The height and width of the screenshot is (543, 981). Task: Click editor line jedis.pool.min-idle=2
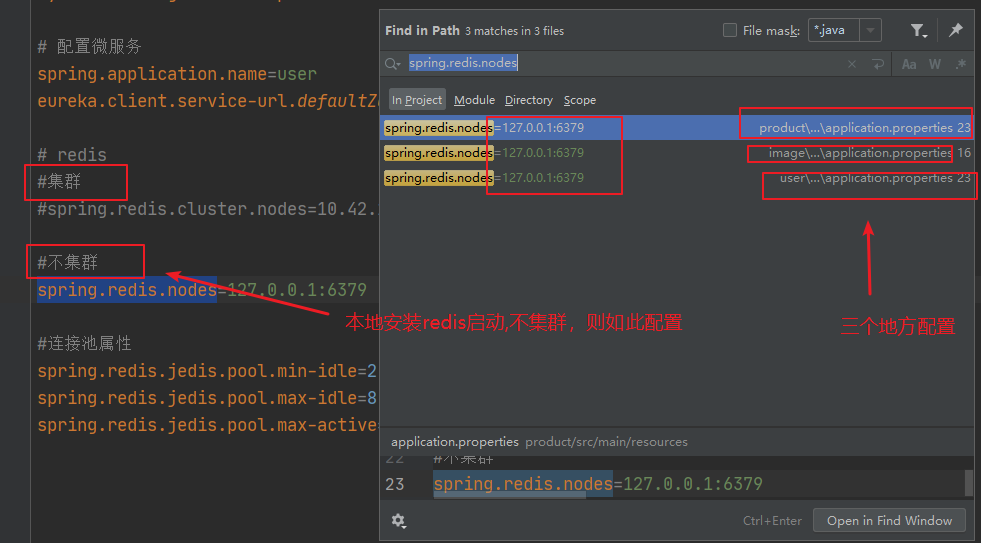coord(207,371)
